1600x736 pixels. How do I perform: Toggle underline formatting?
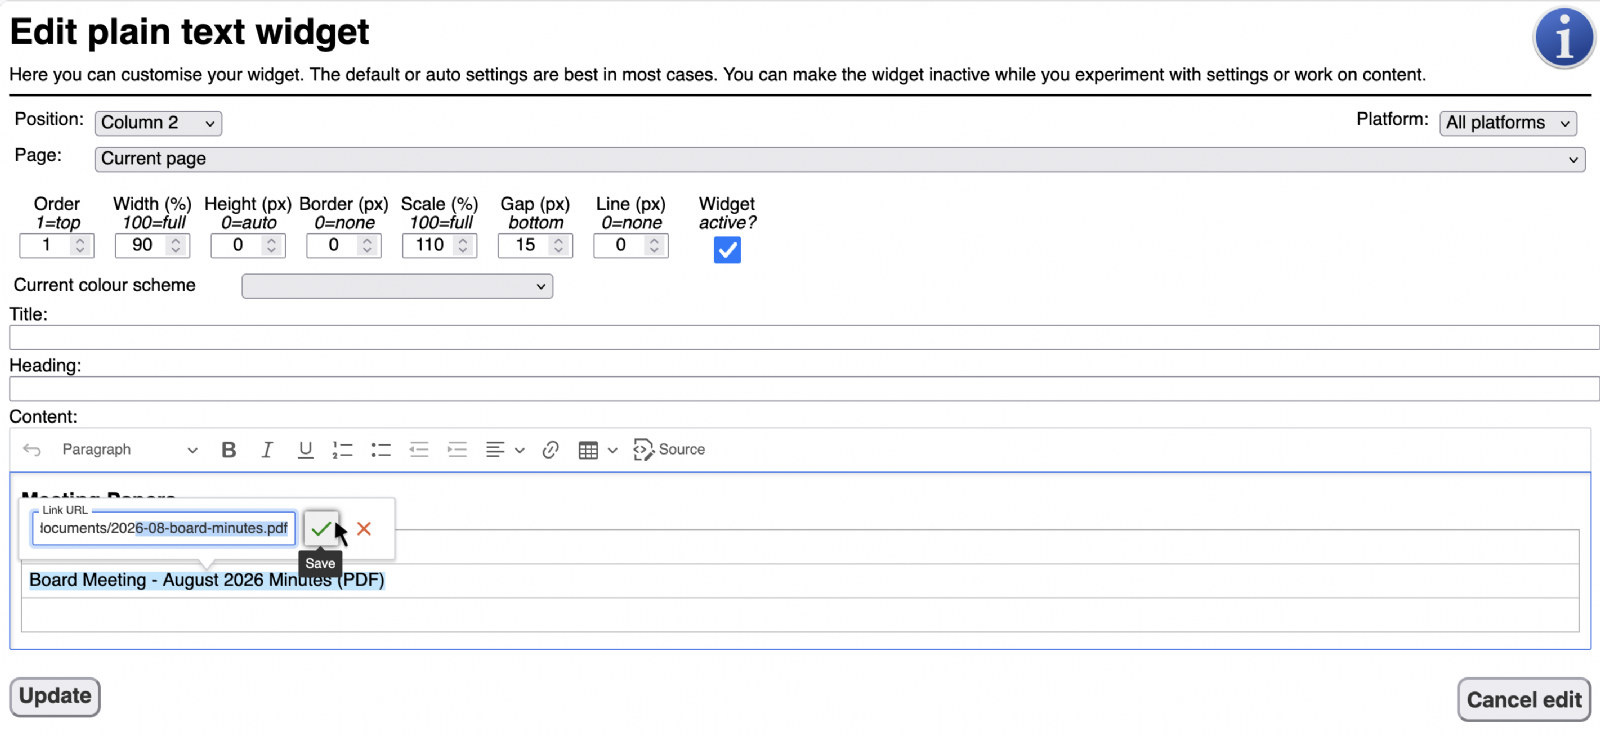point(306,450)
